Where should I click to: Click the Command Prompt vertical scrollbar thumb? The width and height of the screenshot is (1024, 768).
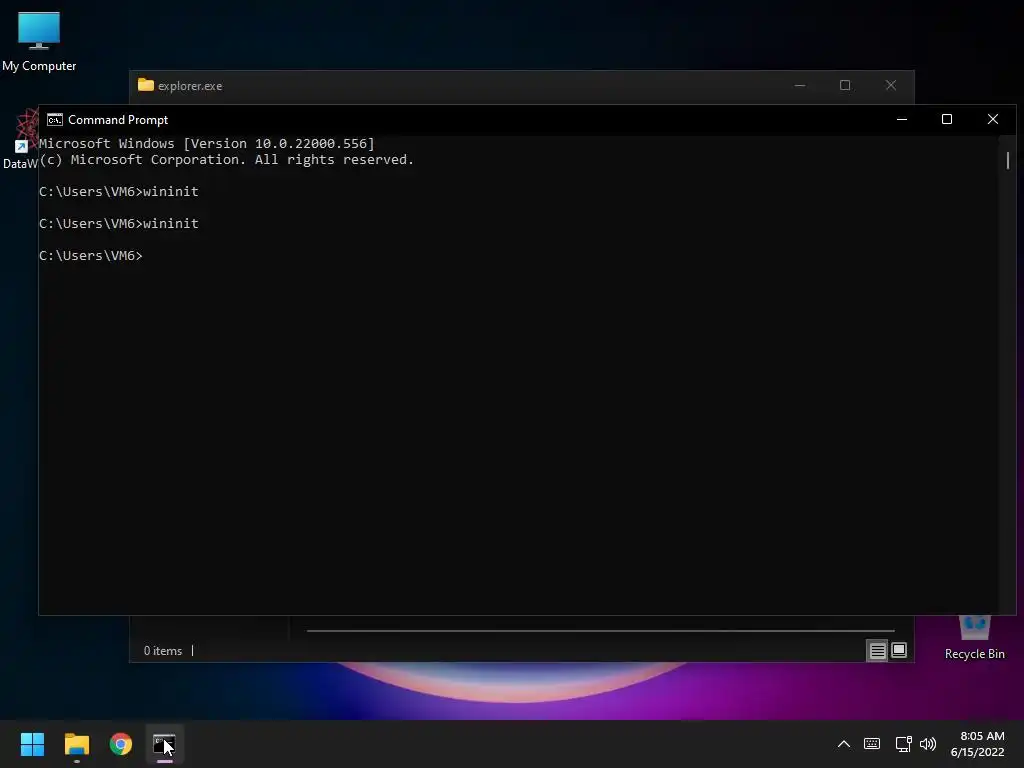1008,160
